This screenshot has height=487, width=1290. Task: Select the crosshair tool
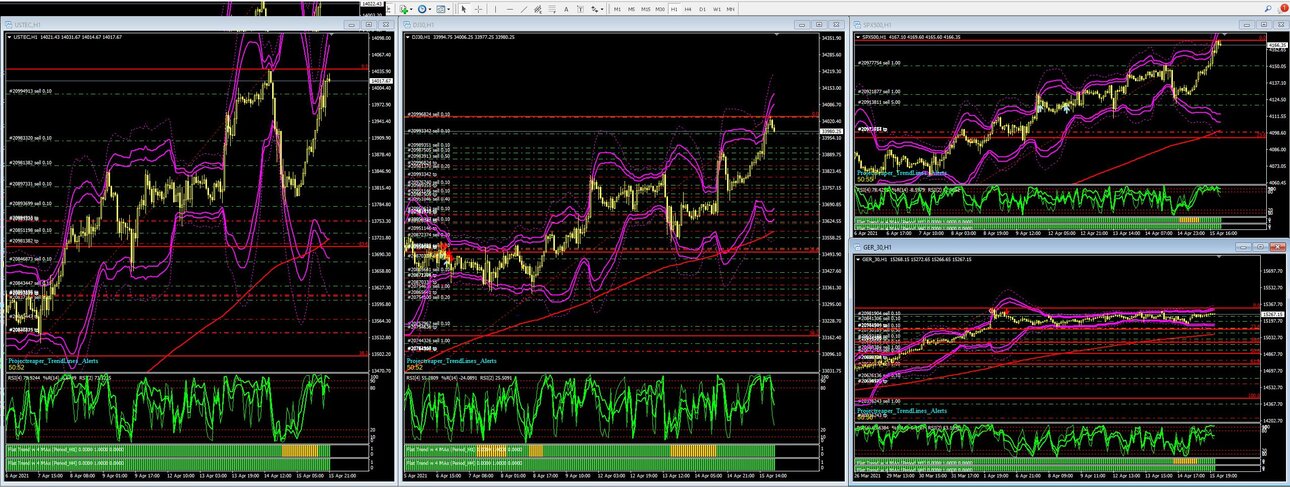[478, 9]
